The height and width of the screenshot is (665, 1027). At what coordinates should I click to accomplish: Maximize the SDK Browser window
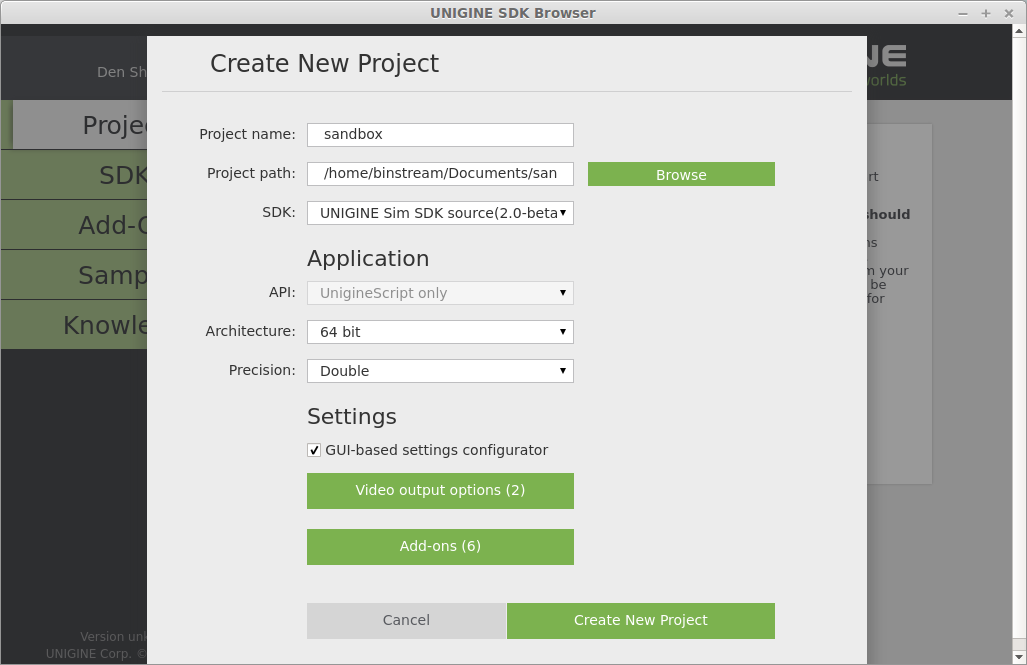[986, 13]
